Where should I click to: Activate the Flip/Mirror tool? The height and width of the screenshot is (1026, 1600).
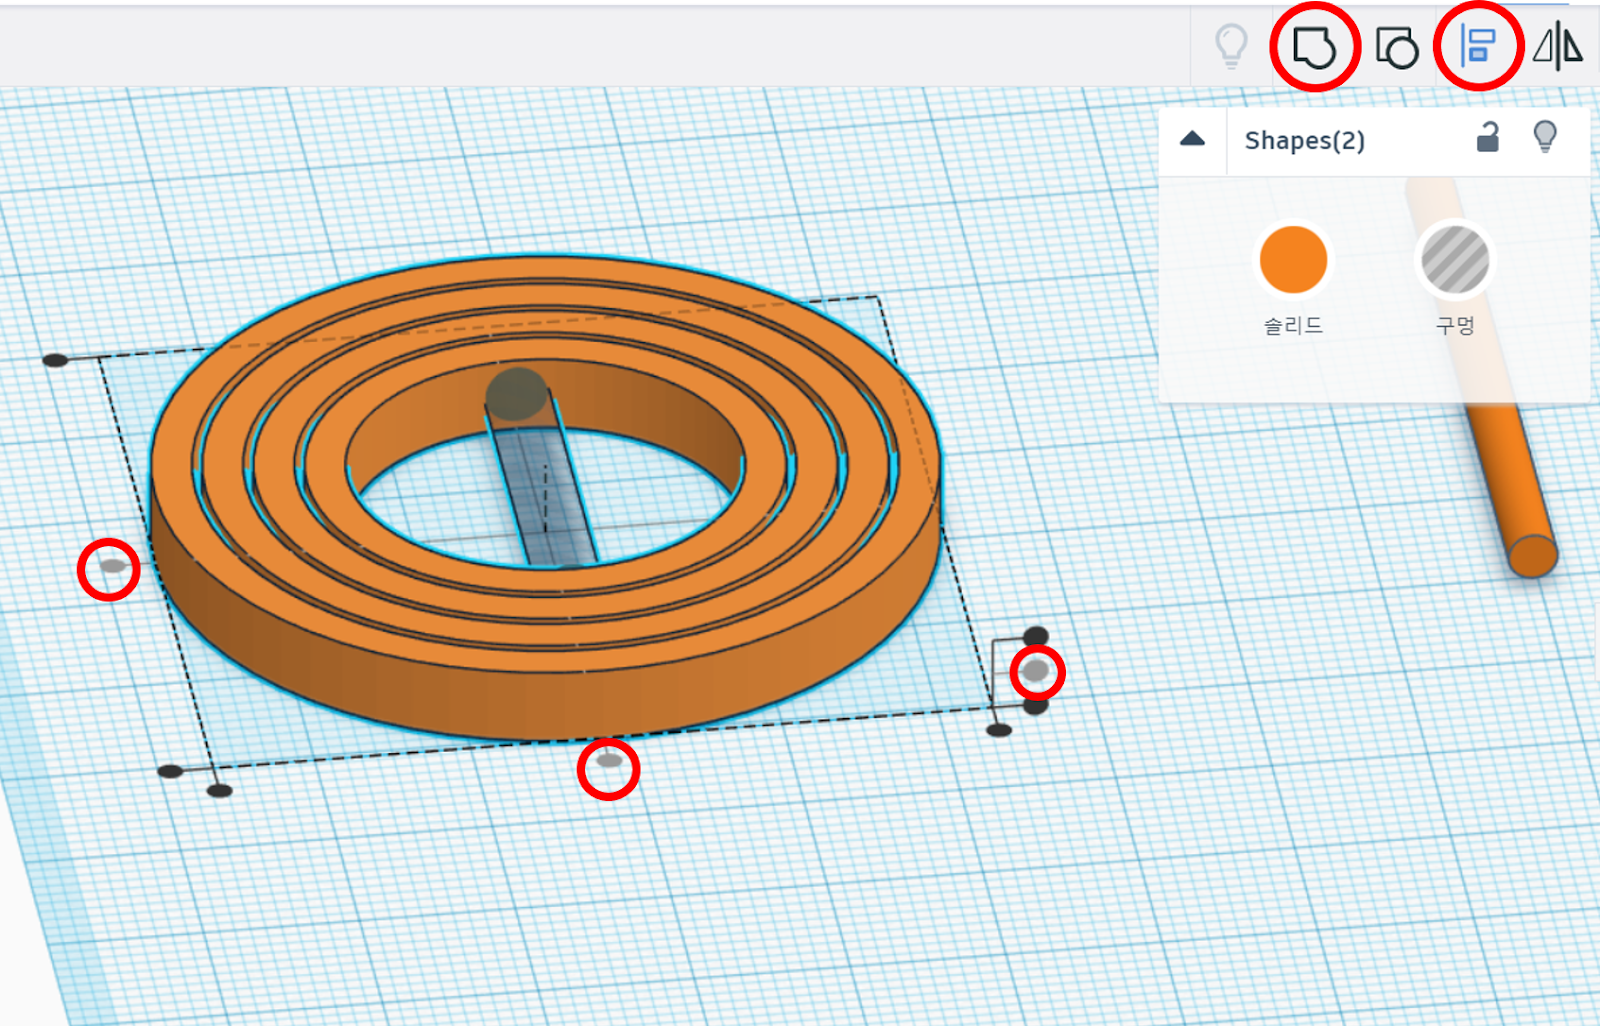pos(1557,45)
